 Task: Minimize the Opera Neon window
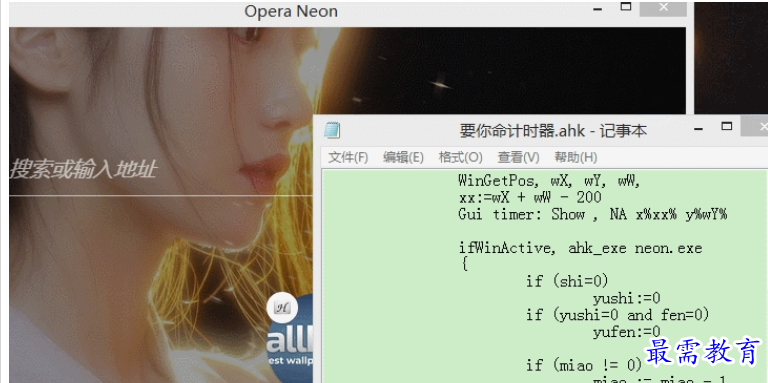[x=597, y=9]
